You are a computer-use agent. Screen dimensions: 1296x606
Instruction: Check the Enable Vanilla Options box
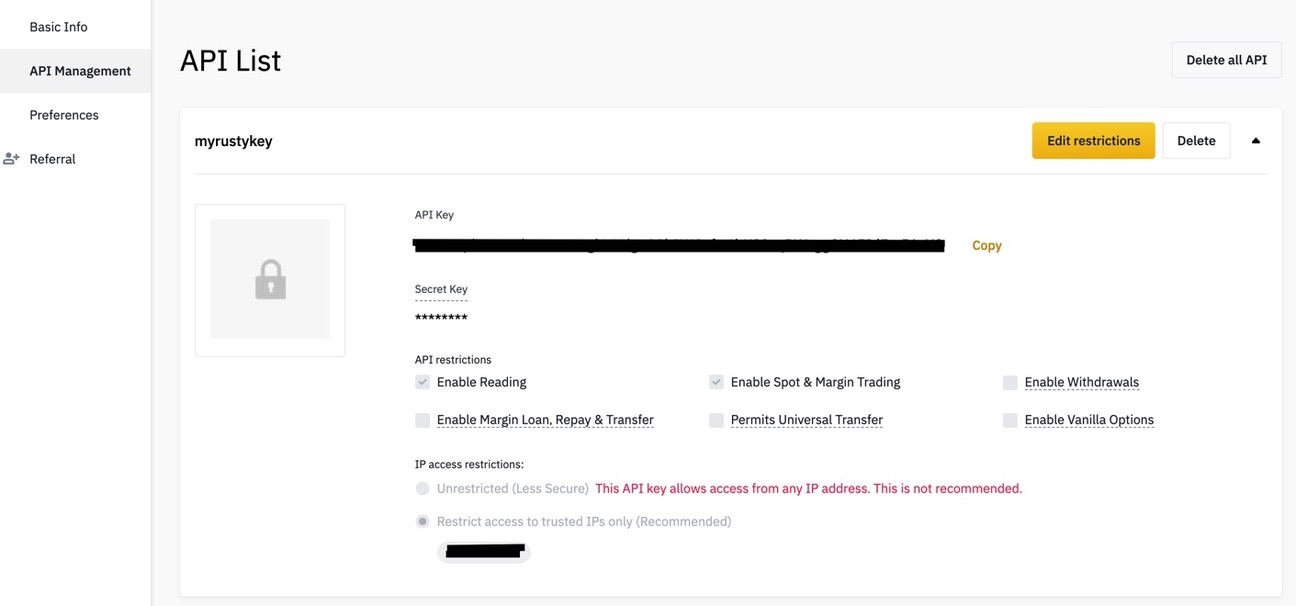tap(1010, 420)
